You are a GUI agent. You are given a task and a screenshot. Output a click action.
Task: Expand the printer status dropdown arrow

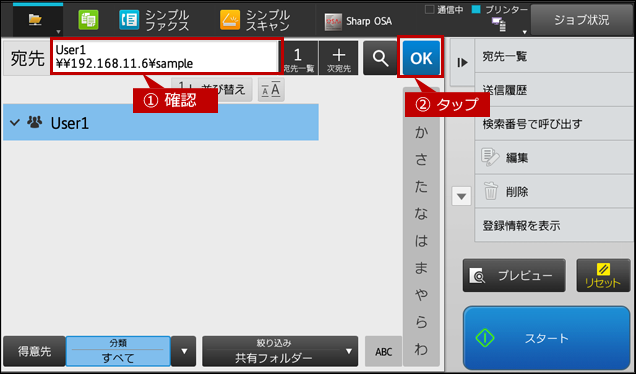[524, 32]
